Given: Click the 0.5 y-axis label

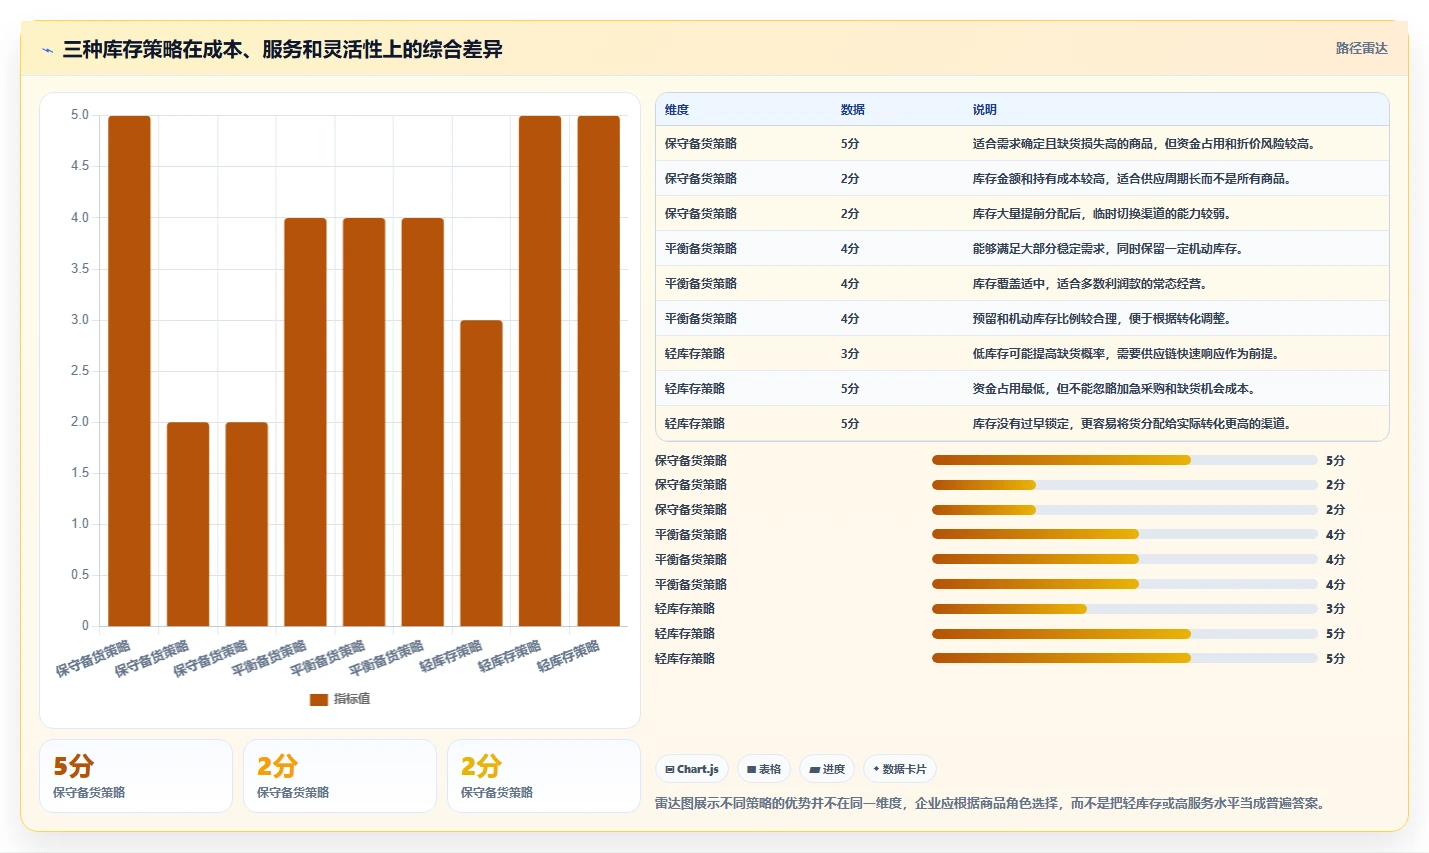Looking at the screenshot, I should [x=80, y=575].
